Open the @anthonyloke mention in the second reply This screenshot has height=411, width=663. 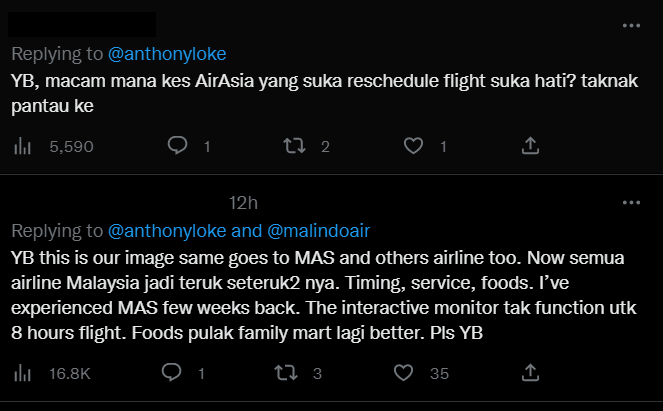(167, 231)
